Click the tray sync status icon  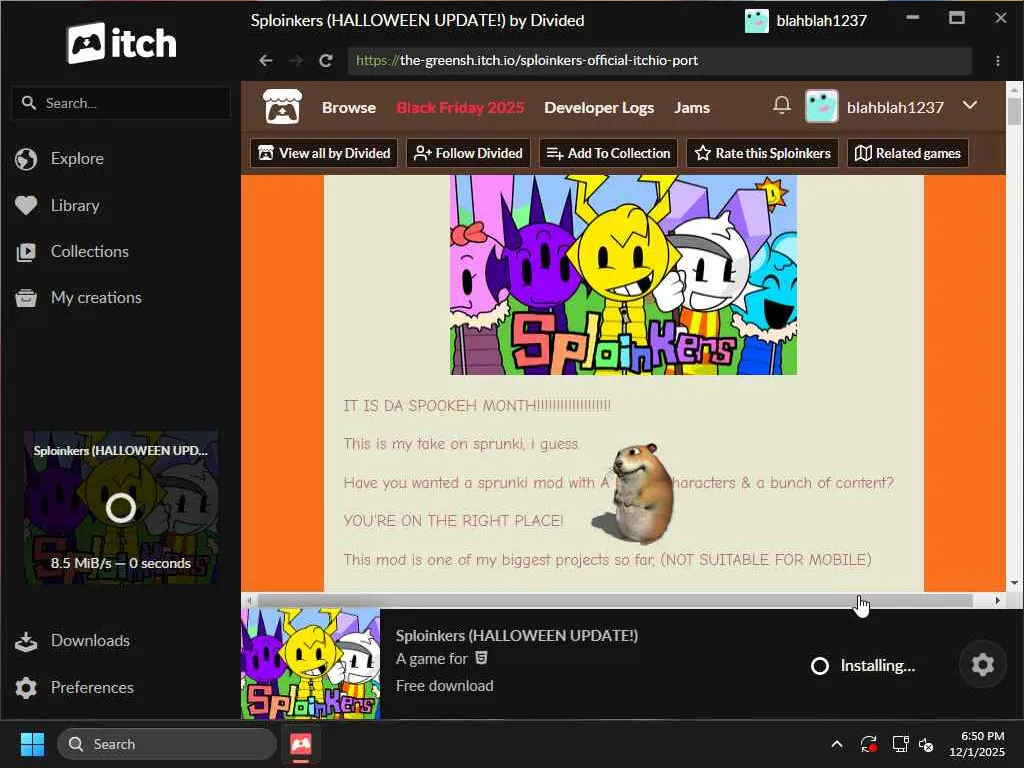(x=869, y=744)
